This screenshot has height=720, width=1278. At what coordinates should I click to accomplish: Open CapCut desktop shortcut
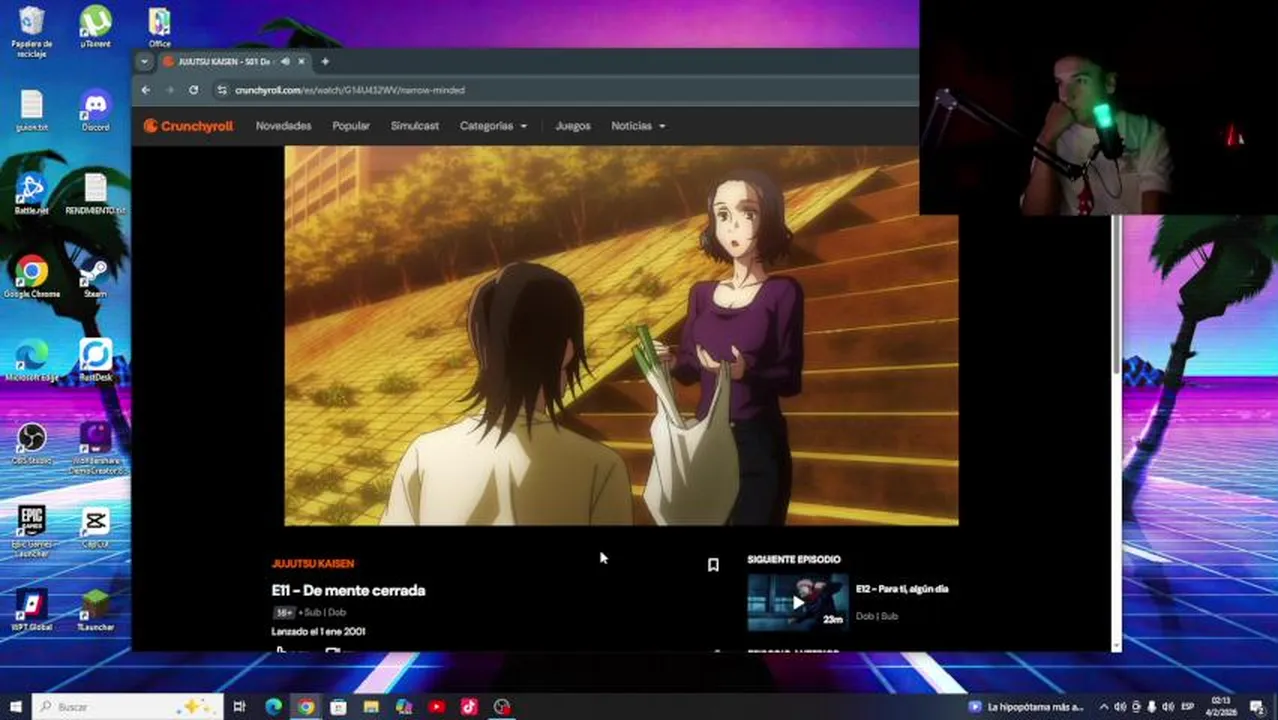click(95, 527)
